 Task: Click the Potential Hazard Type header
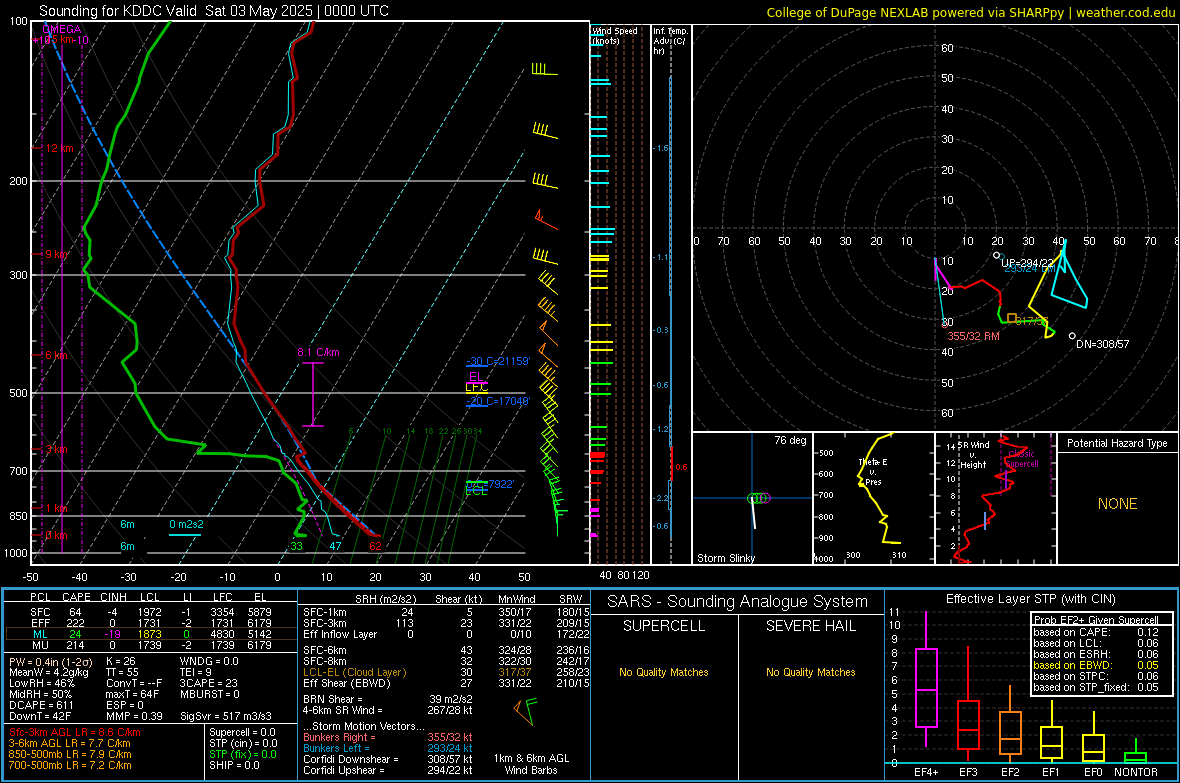(1117, 443)
